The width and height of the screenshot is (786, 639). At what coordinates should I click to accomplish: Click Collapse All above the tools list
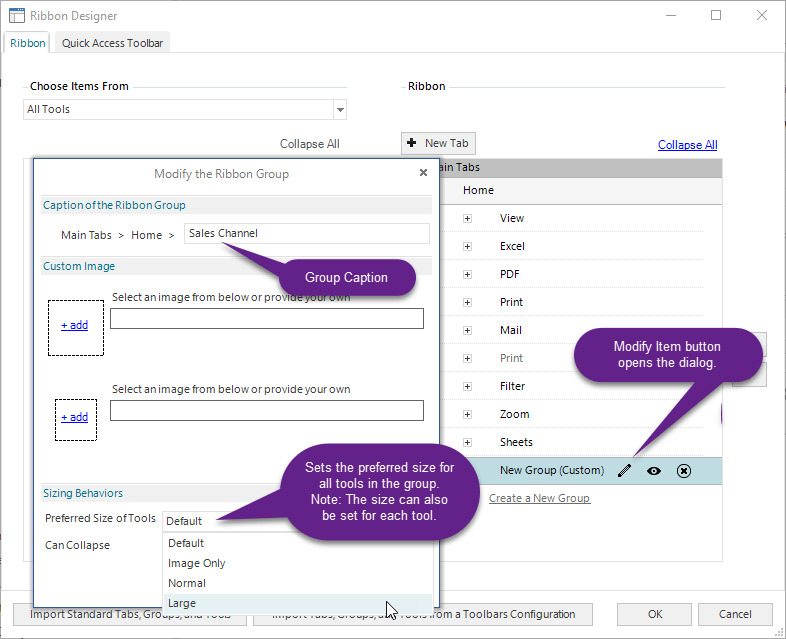[309, 144]
